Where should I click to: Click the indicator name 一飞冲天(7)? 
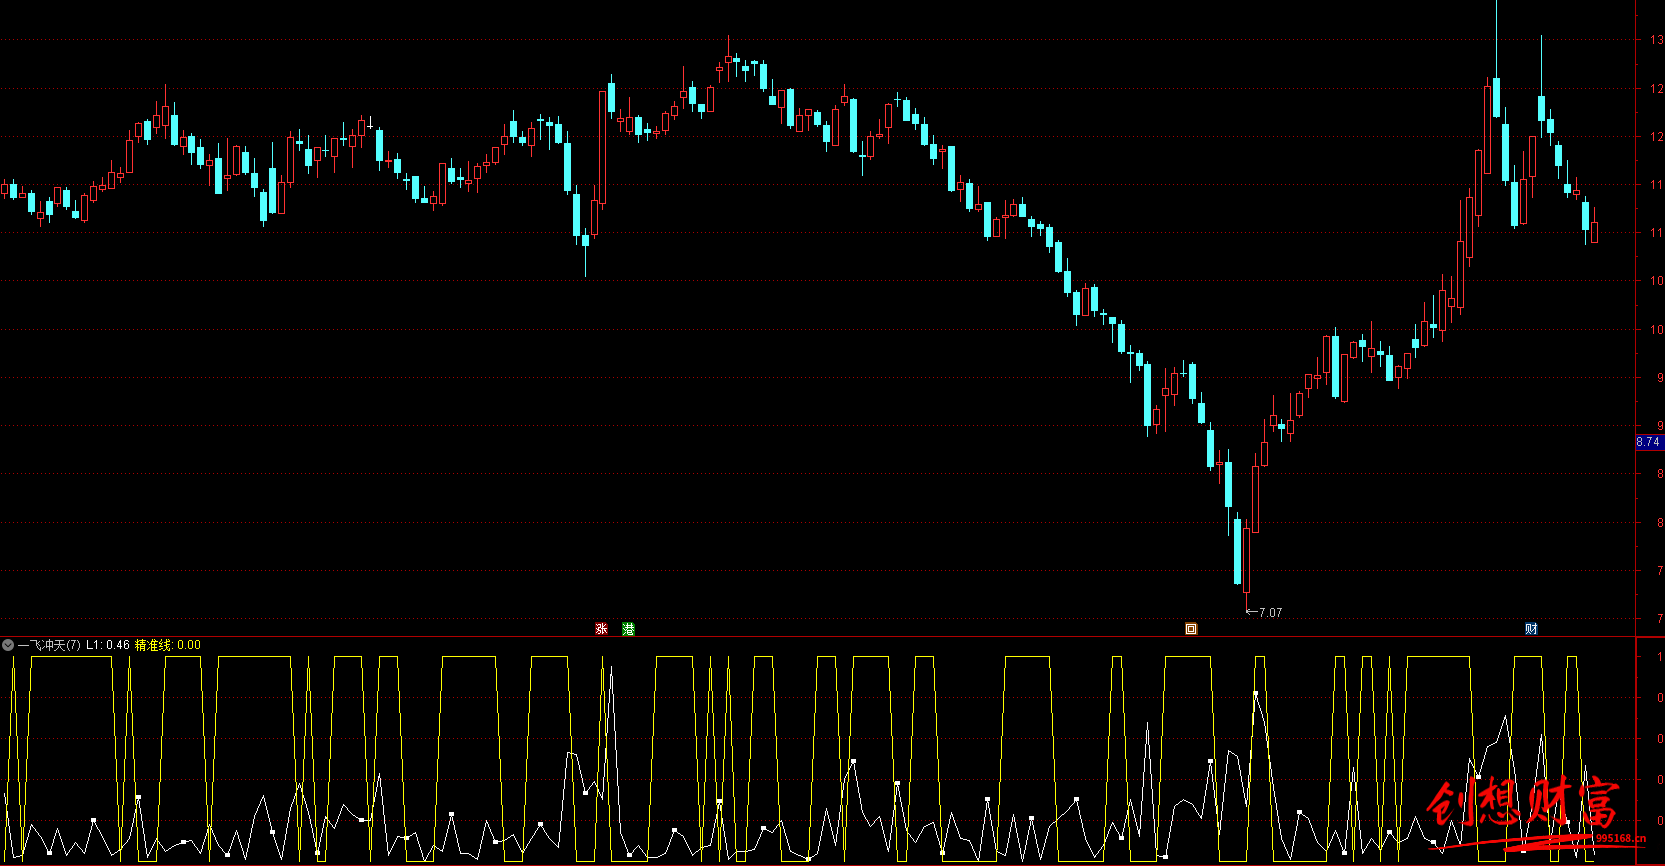[x=49, y=645]
